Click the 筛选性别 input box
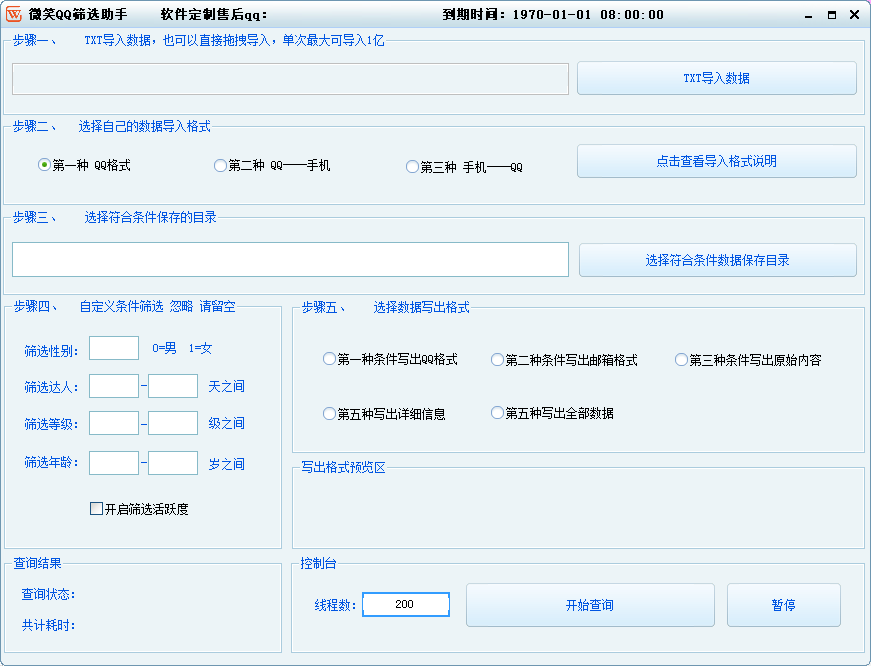The image size is (871, 666). [x=113, y=348]
